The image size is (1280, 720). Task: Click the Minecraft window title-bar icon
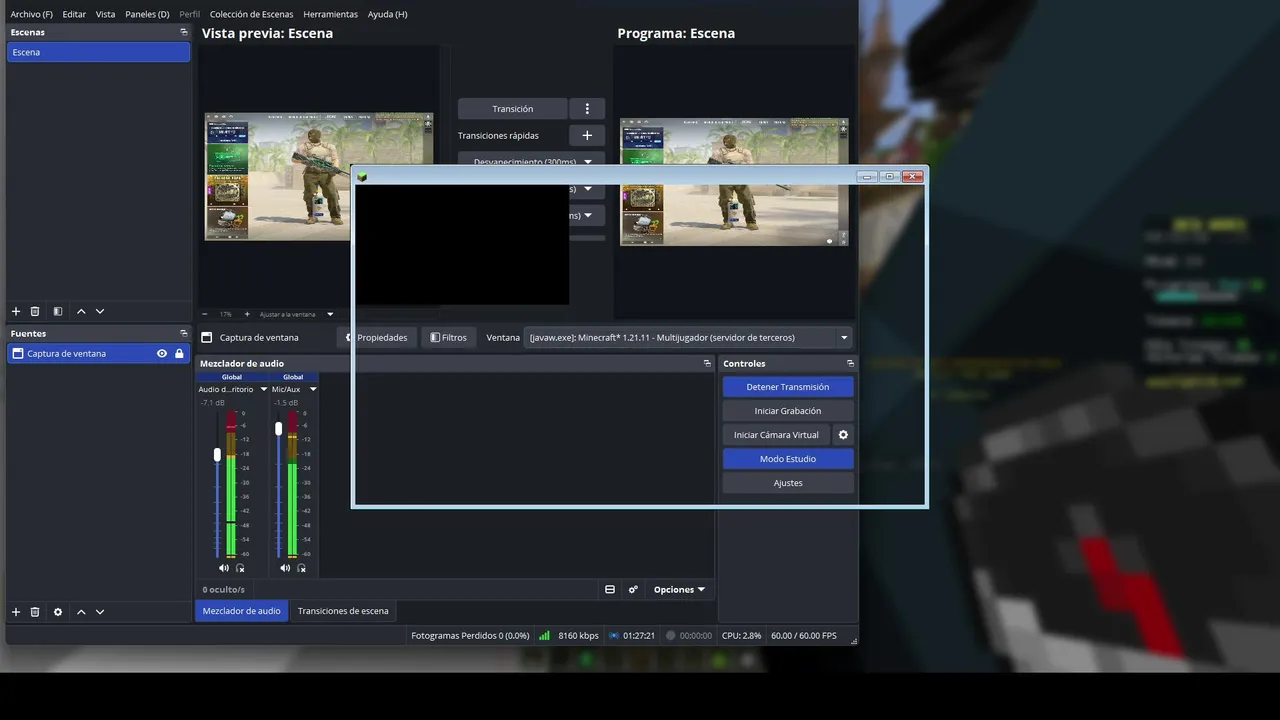point(362,177)
